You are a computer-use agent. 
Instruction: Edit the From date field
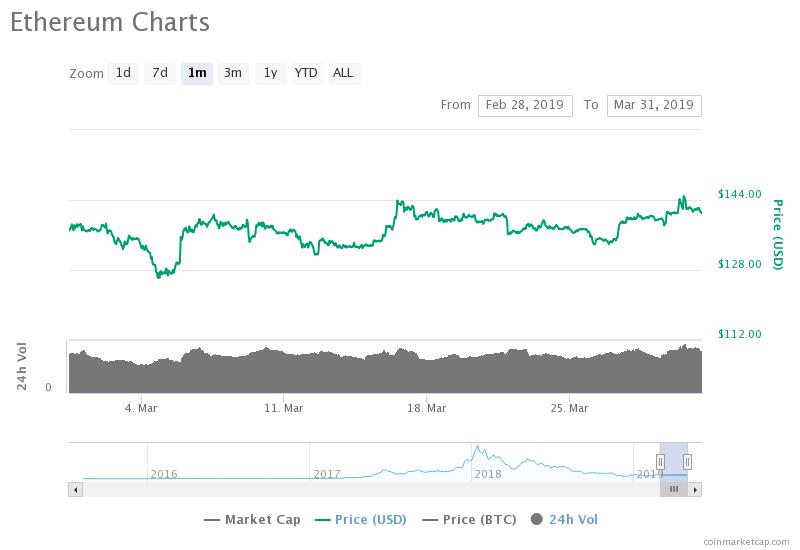[x=524, y=105]
